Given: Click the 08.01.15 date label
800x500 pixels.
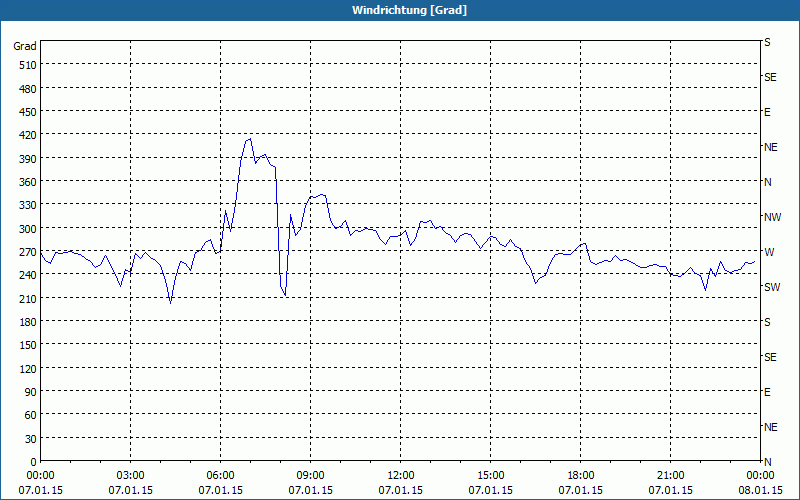Looking at the screenshot, I should [760, 490].
